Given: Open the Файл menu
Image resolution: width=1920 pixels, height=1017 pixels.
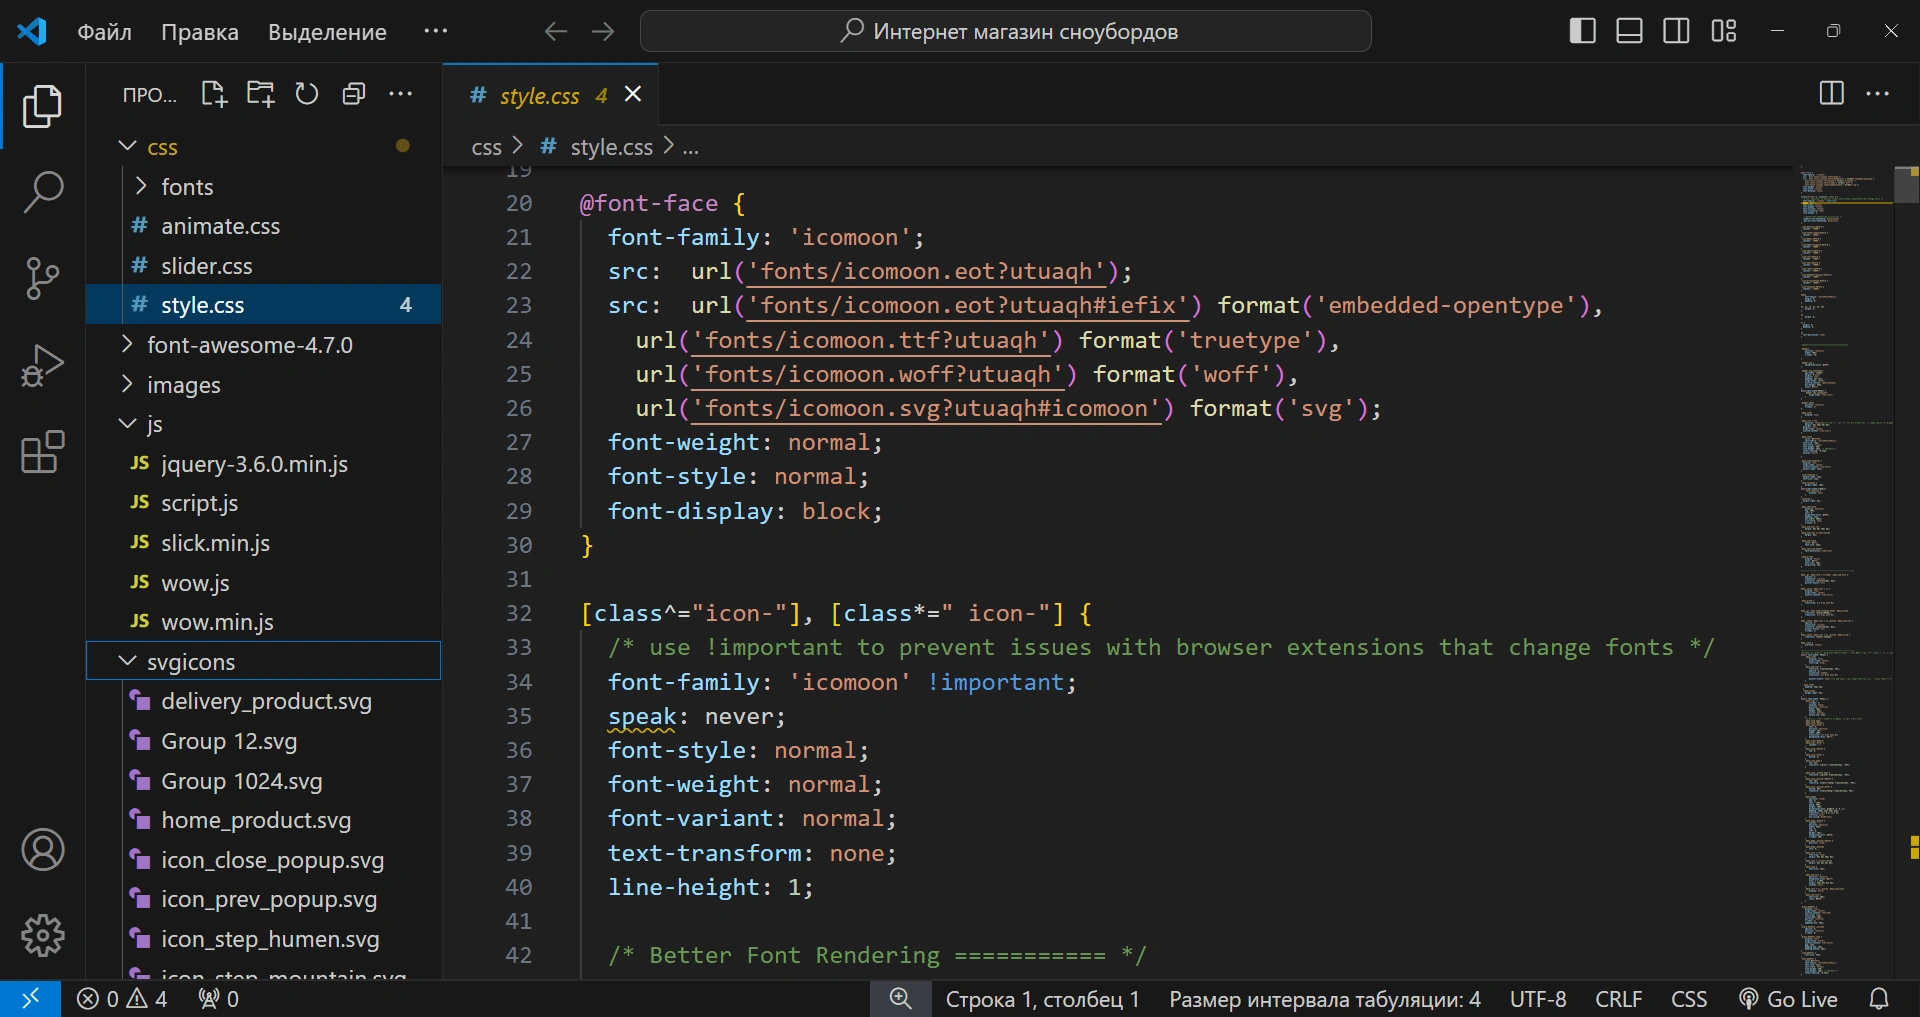Looking at the screenshot, I should coord(104,32).
